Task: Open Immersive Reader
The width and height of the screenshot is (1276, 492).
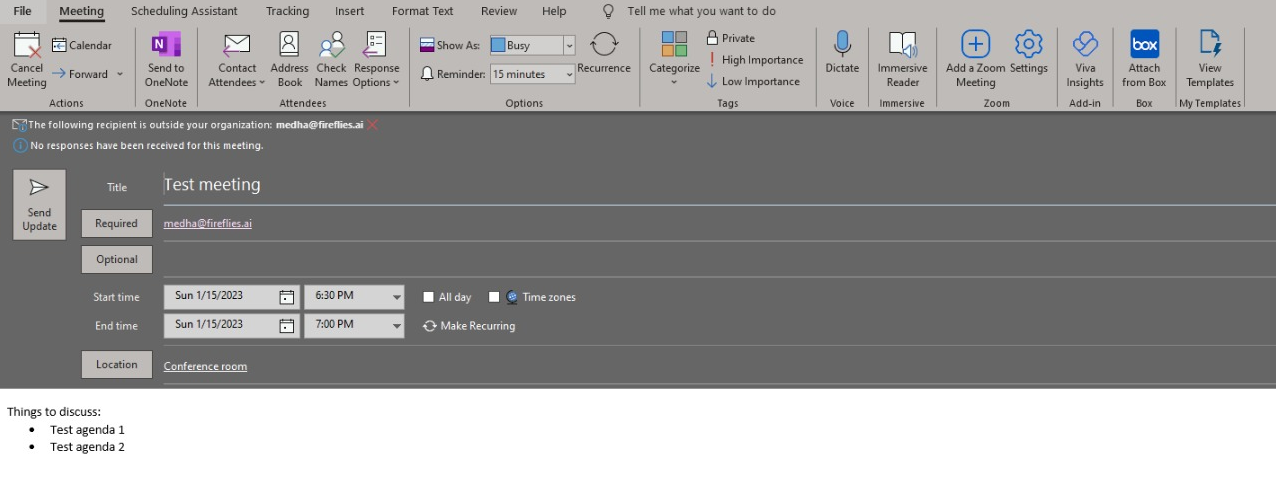Action: [903, 60]
